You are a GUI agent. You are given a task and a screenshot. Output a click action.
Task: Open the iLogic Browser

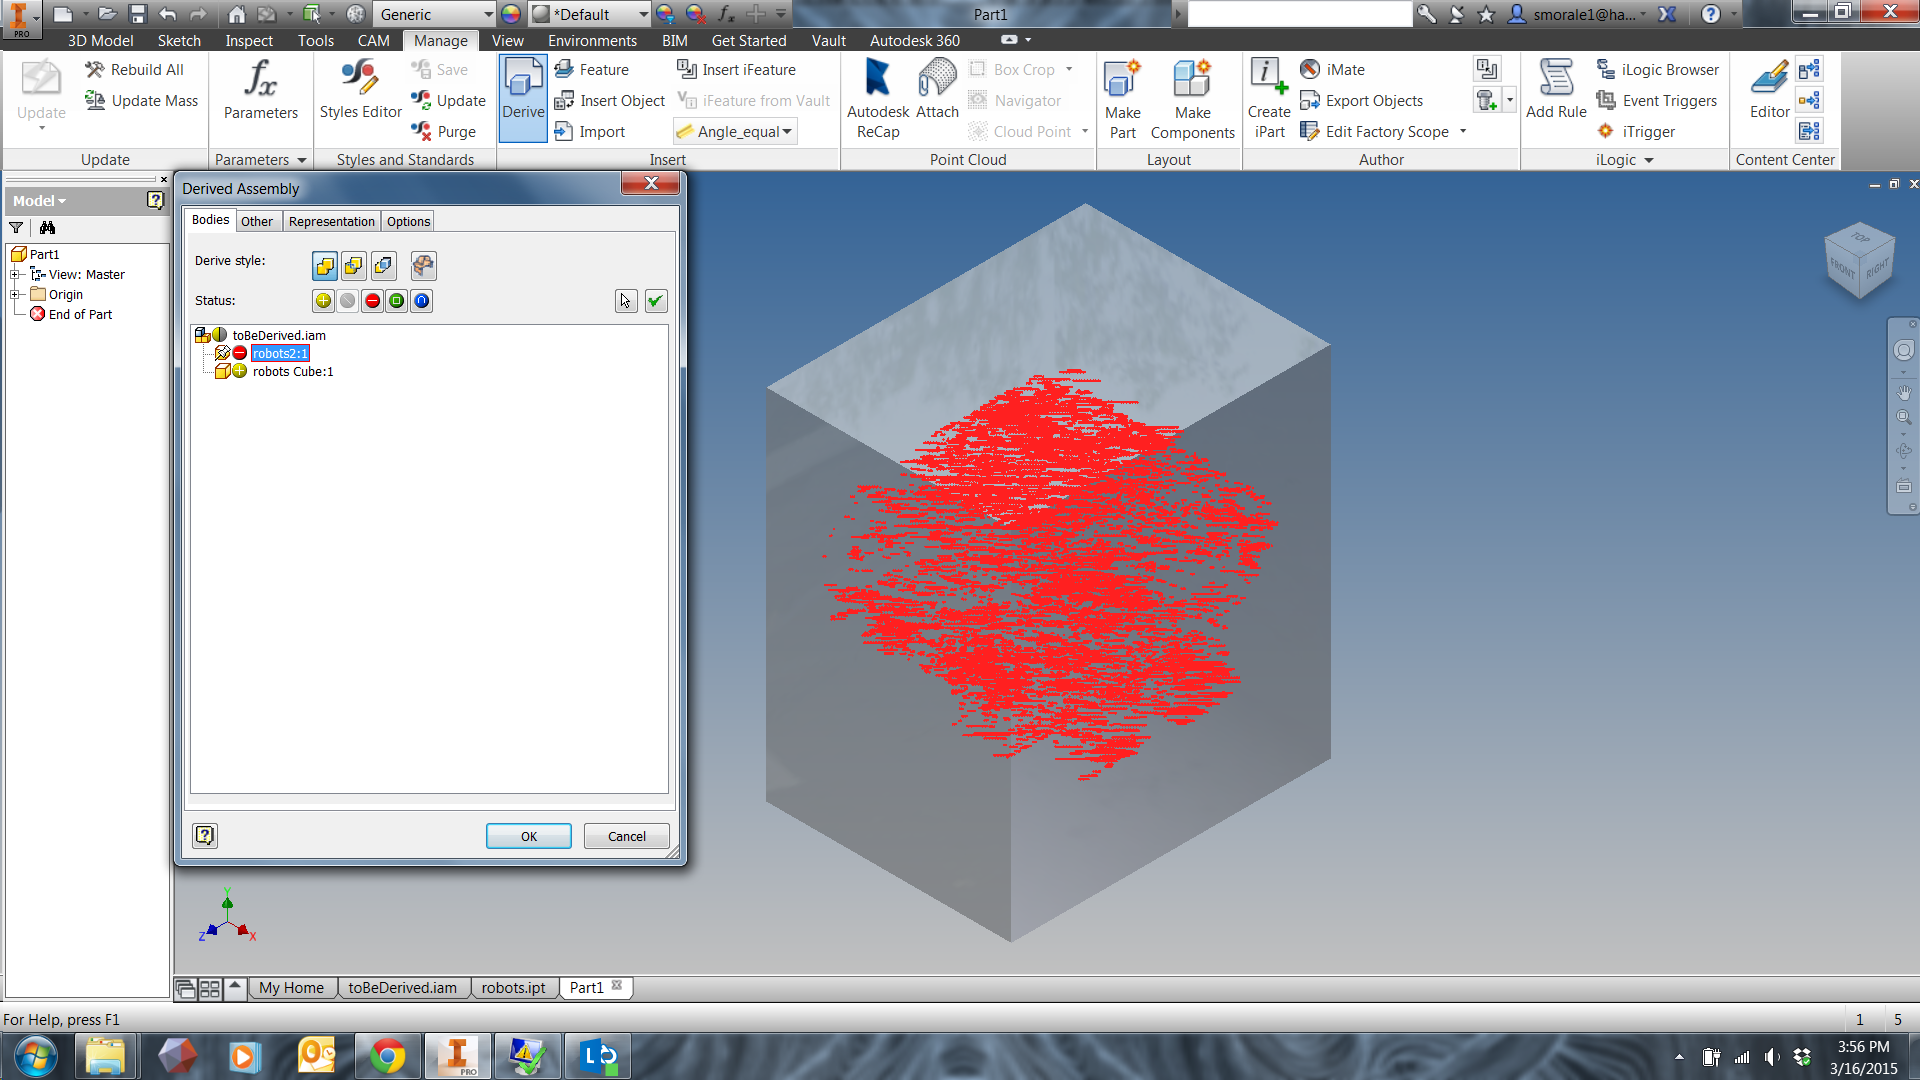coord(1656,69)
